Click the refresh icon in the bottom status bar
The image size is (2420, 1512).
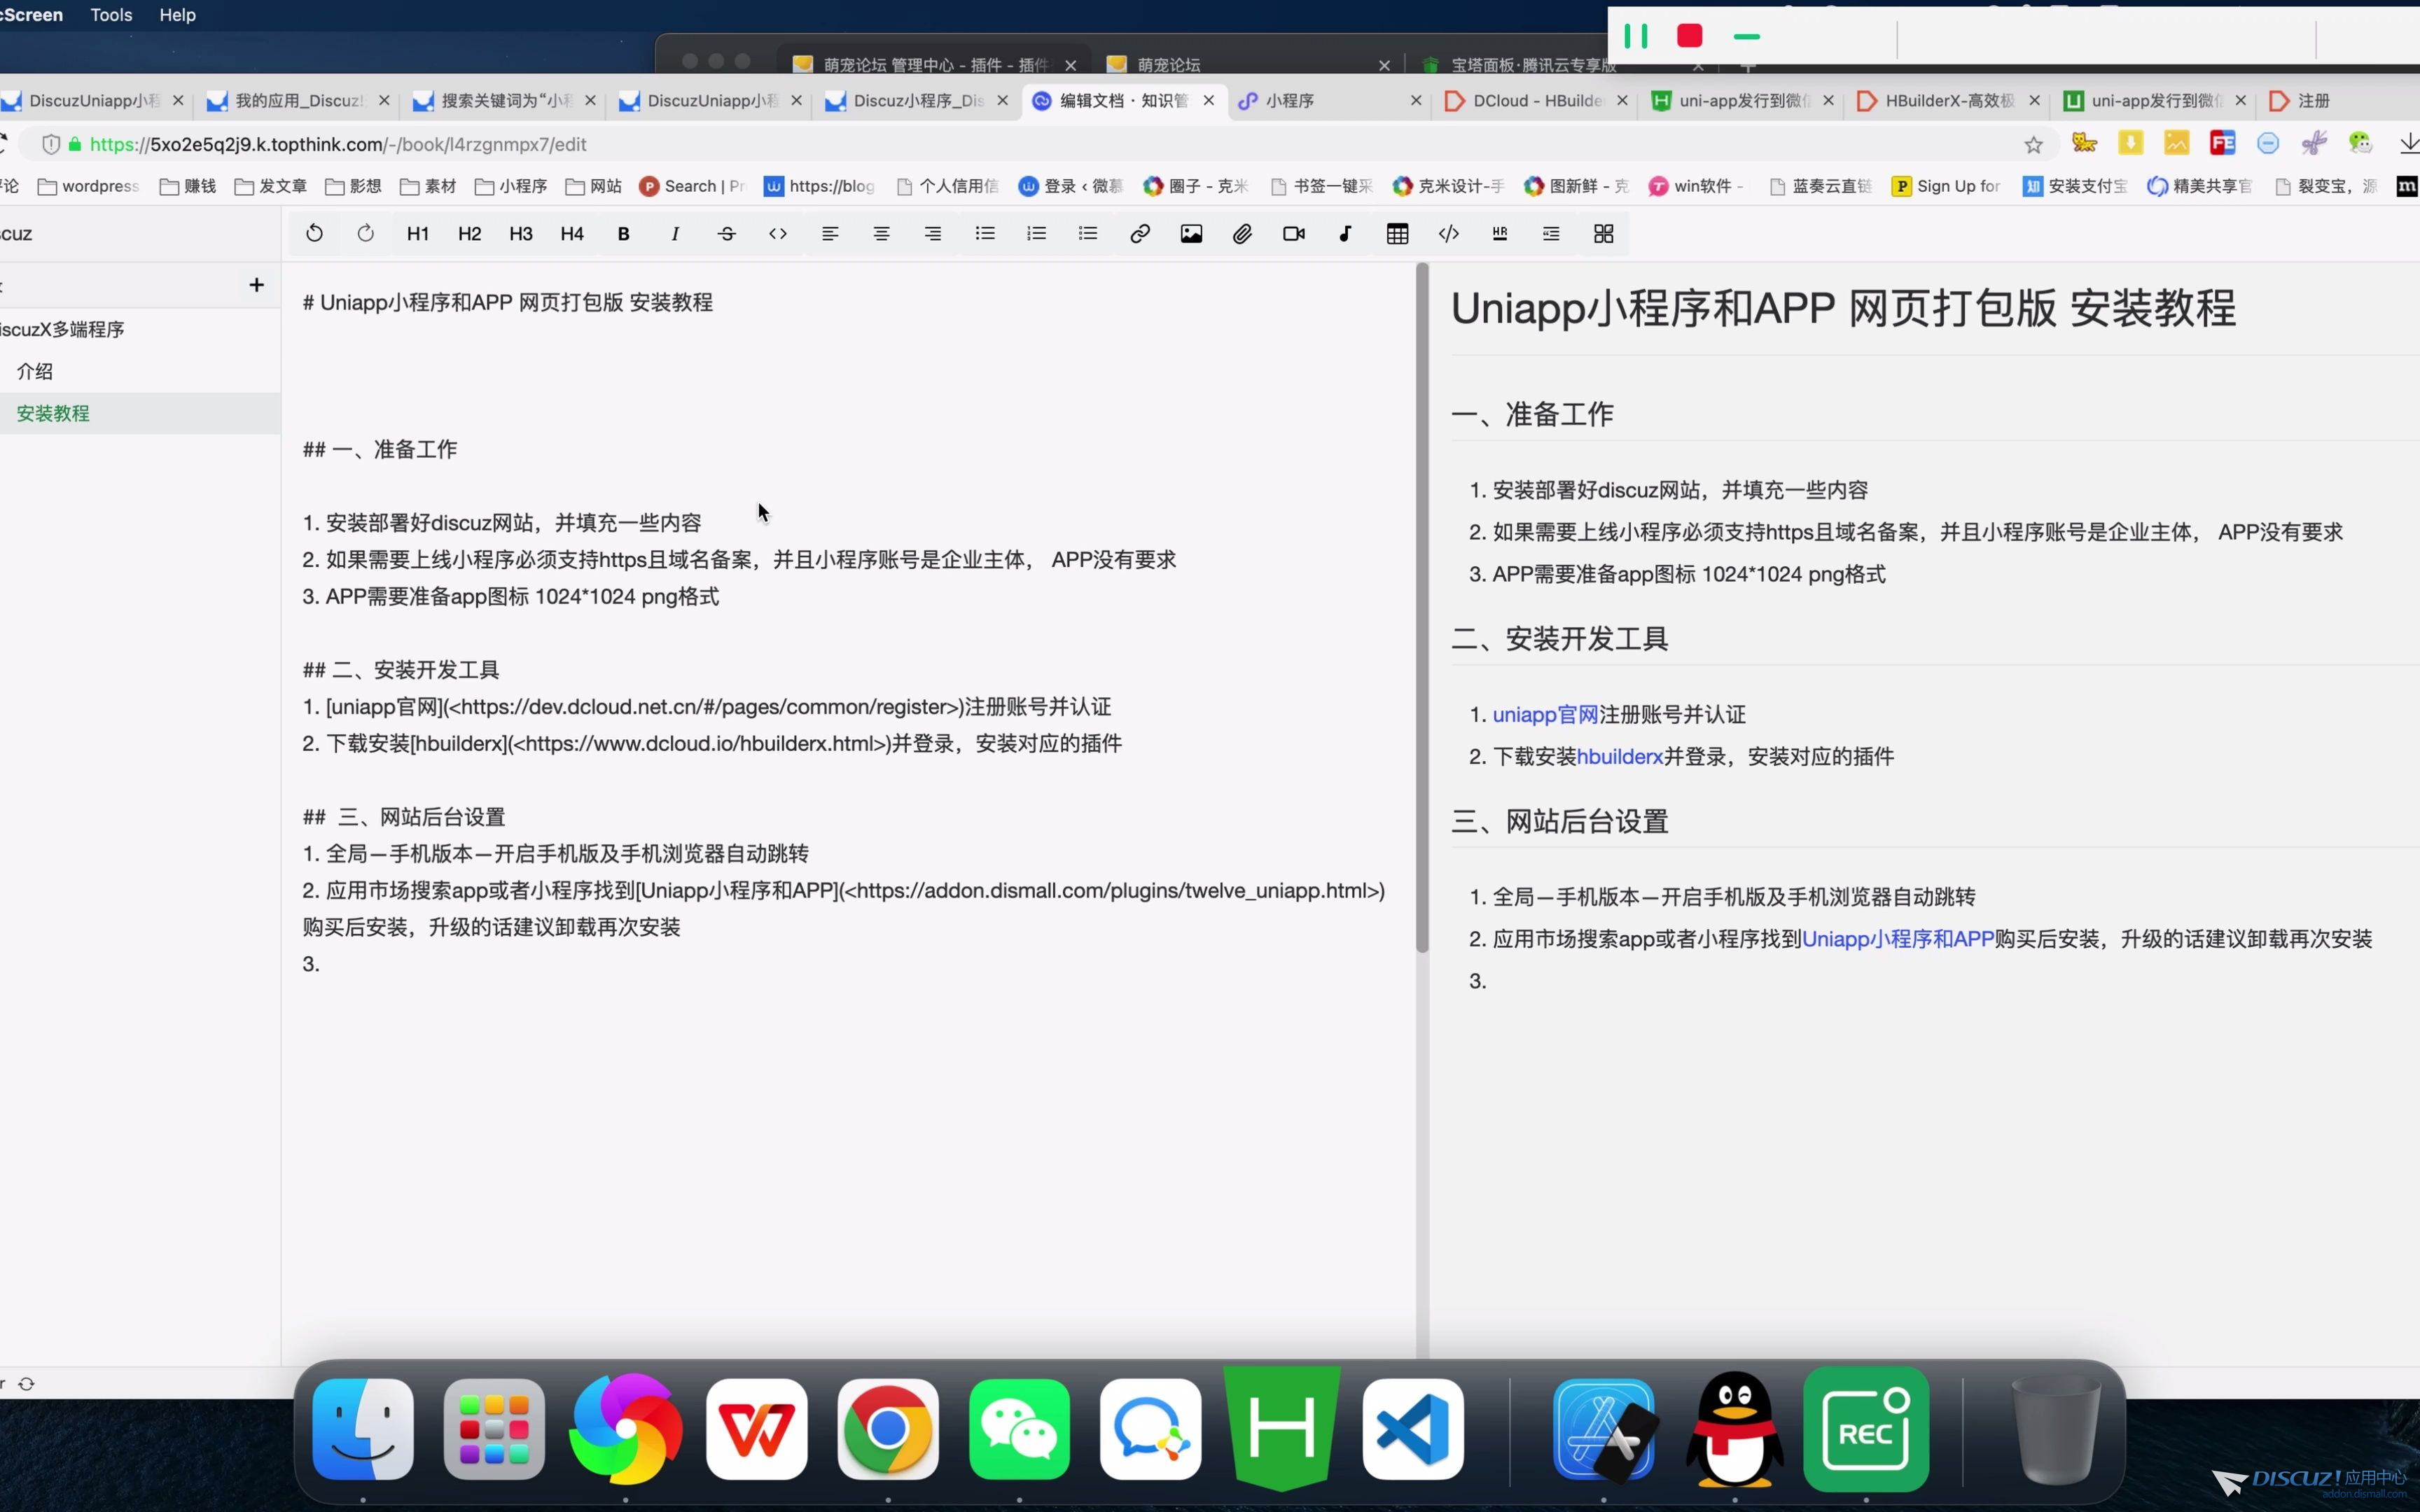27,1383
